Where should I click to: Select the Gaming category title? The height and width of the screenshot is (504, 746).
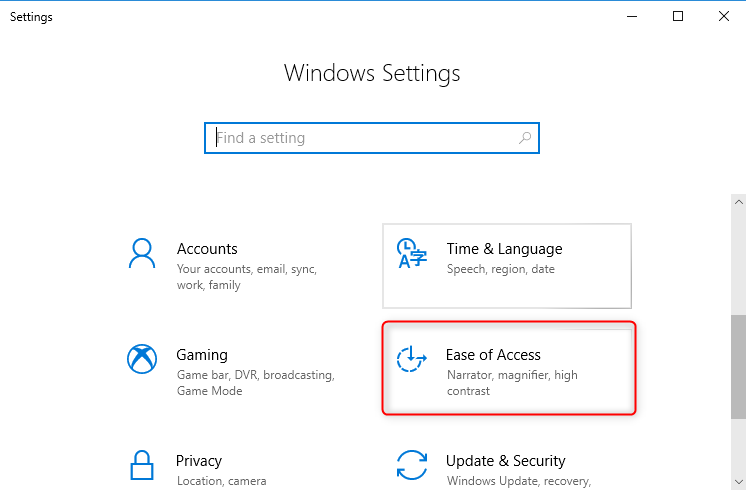coord(202,355)
